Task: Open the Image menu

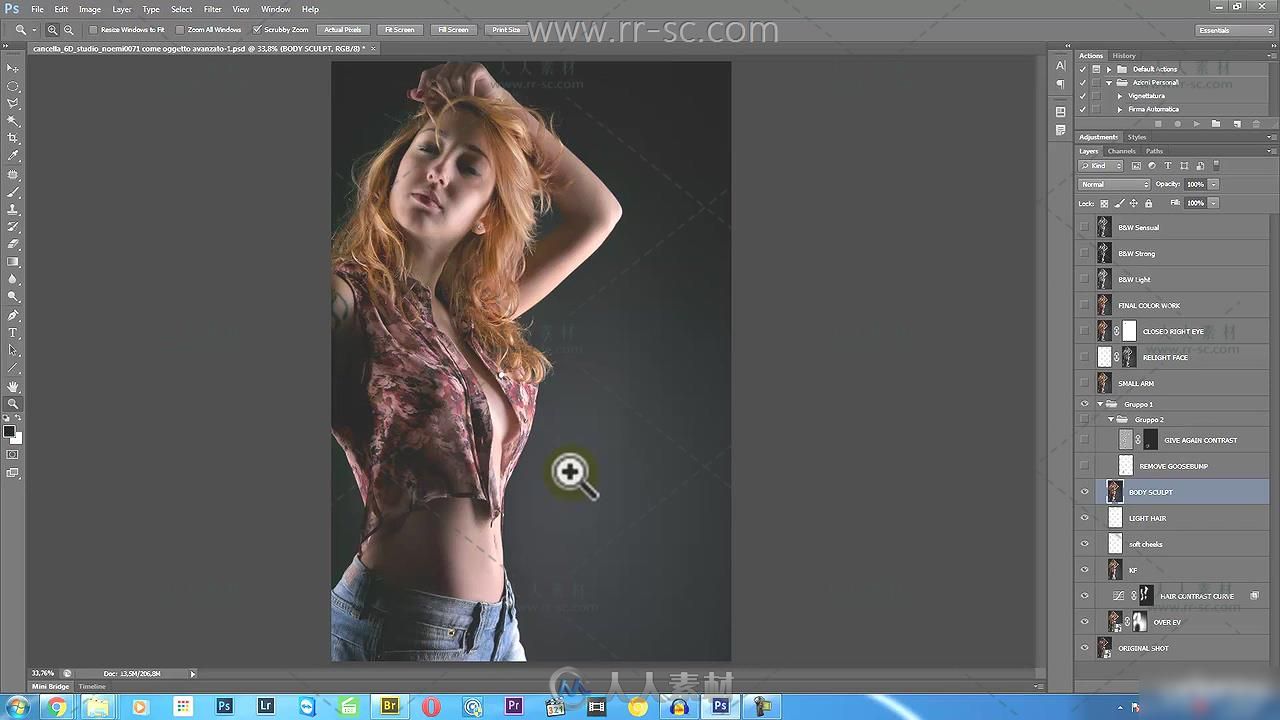Action: [x=90, y=9]
